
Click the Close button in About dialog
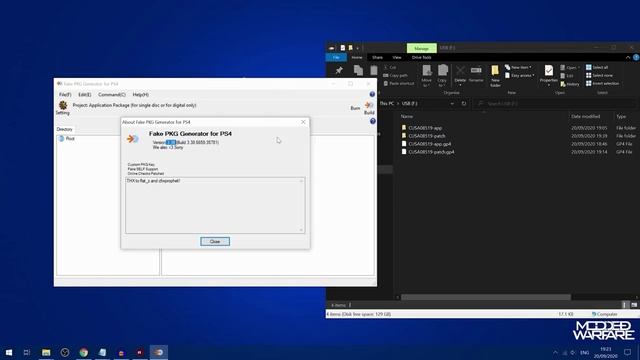(215, 242)
